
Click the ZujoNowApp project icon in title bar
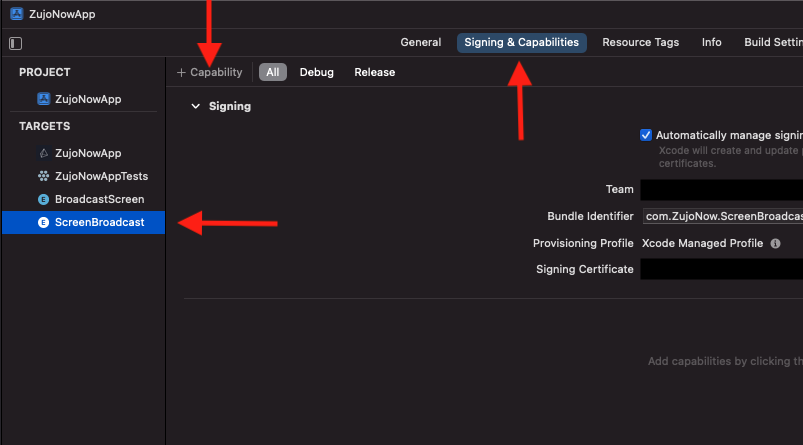16,14
